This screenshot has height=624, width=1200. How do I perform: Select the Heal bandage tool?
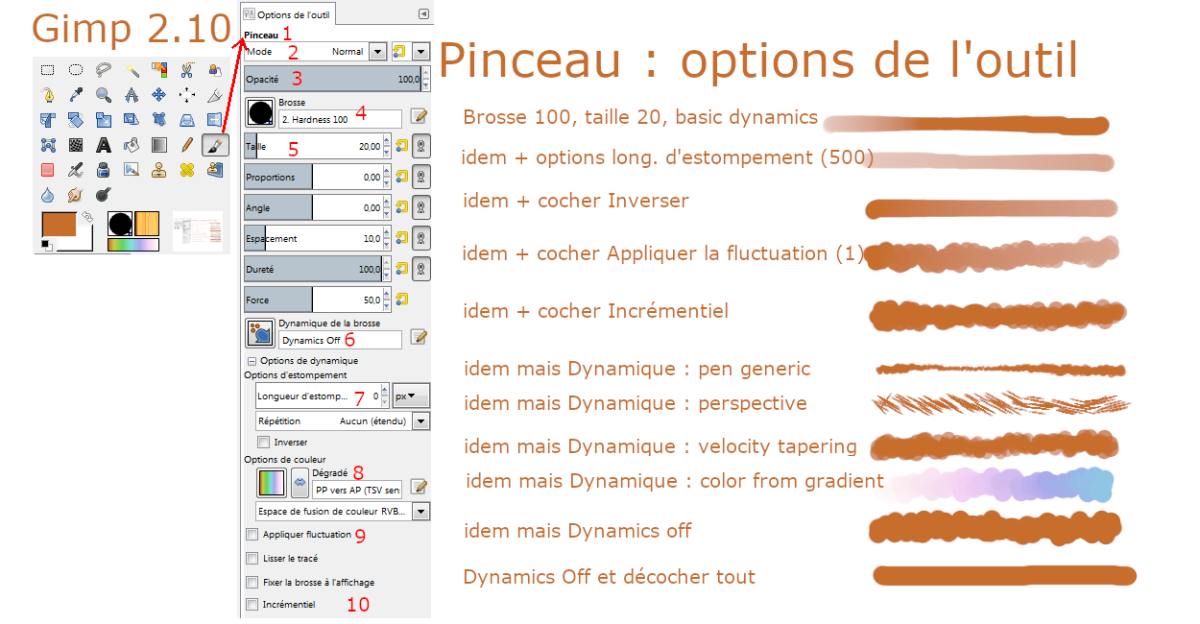click(187, 170)
